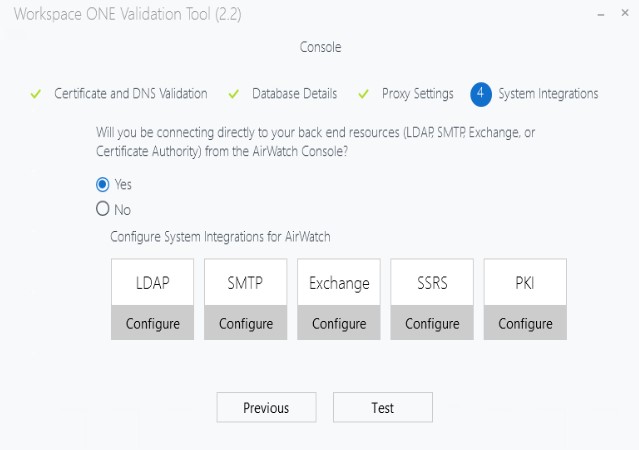Click the checkmark beside Proxy Settings
Viewport: 639px width, 450px height.
[x=364, y=94]
